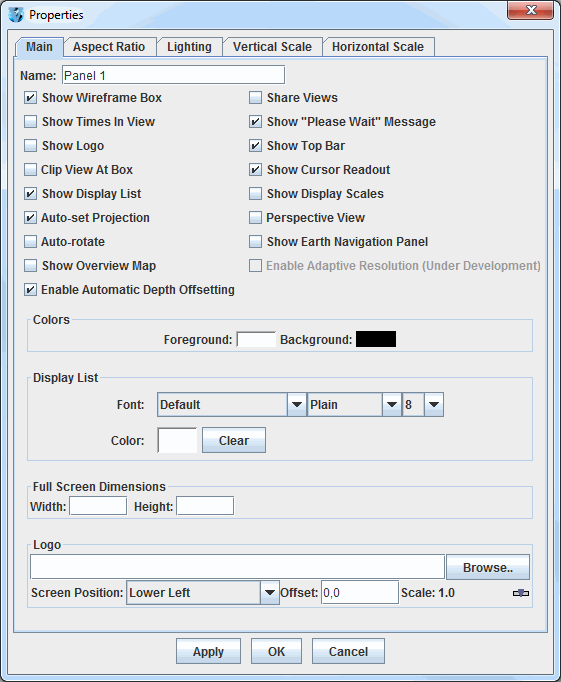The width and height of the screenshot is (561, 682).
Task: Click the logo Scale slider icon
Action: [x=521, y=593]
